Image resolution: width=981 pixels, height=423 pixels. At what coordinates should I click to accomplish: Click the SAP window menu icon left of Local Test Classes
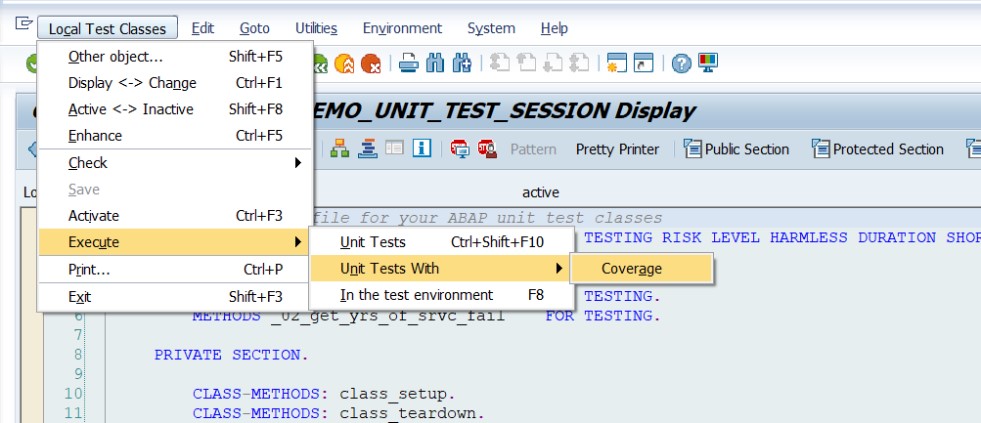coord(23,24)
